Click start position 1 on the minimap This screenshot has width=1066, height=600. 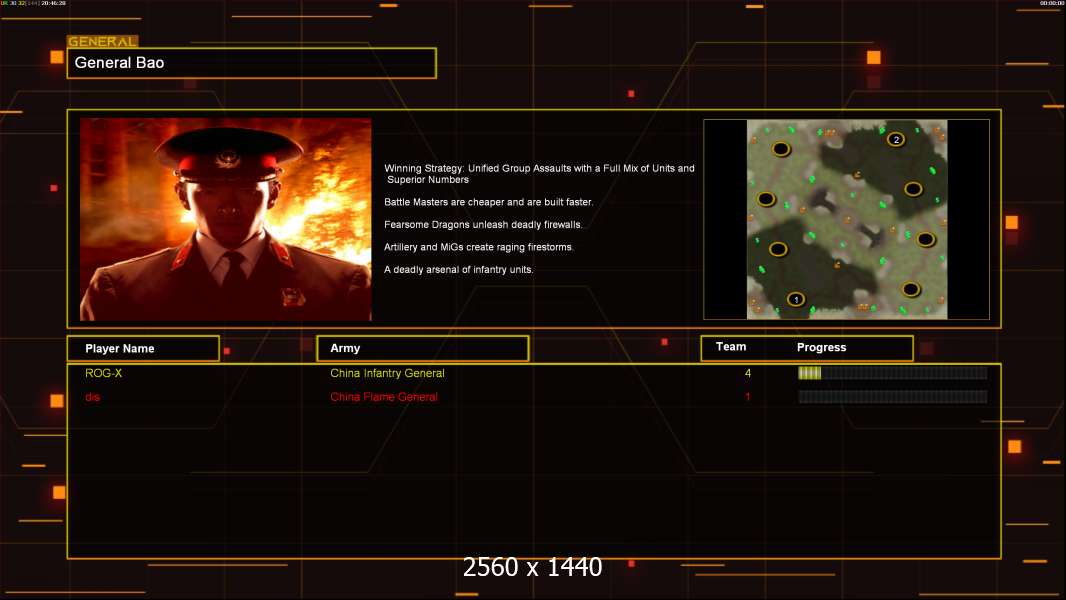click(795, 299)
